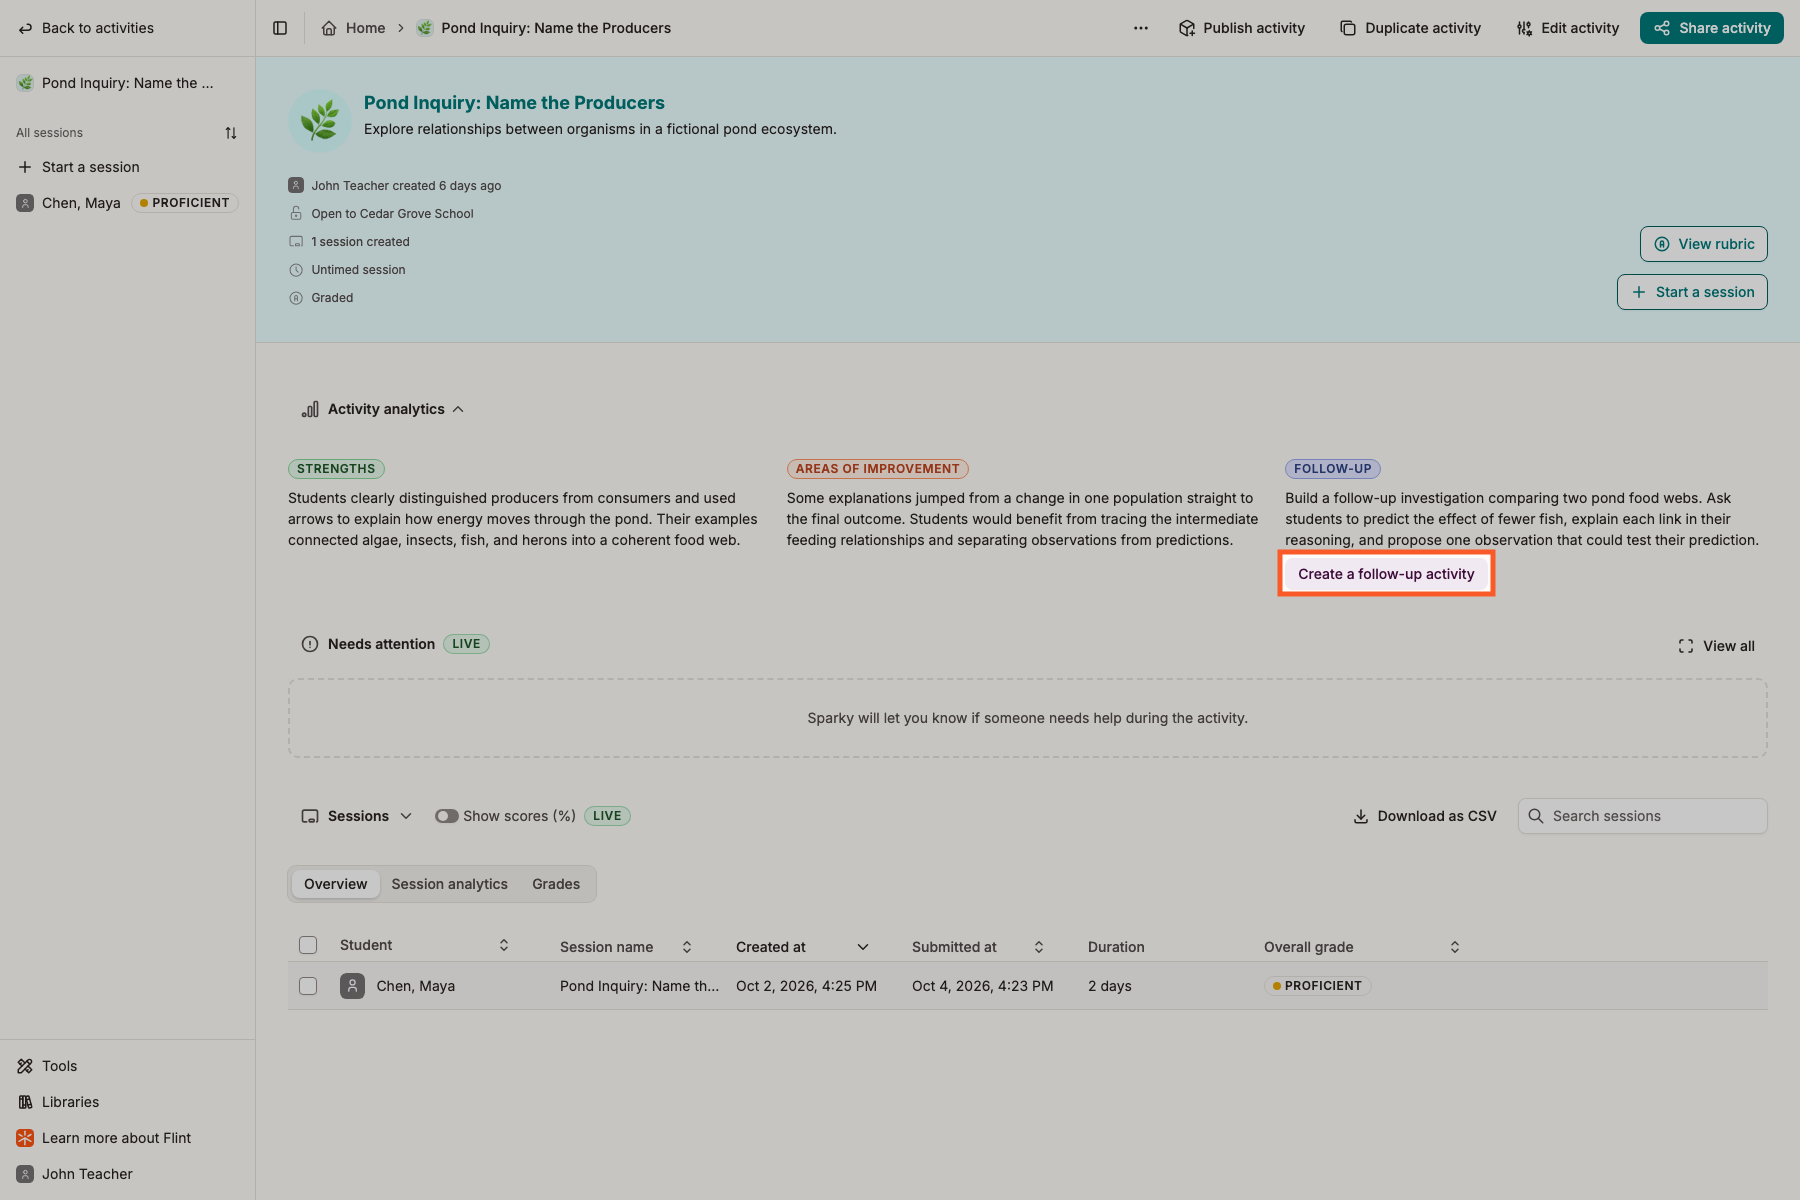
Task: Click Start a session button in header
Action: click(x=1692, y=292)
